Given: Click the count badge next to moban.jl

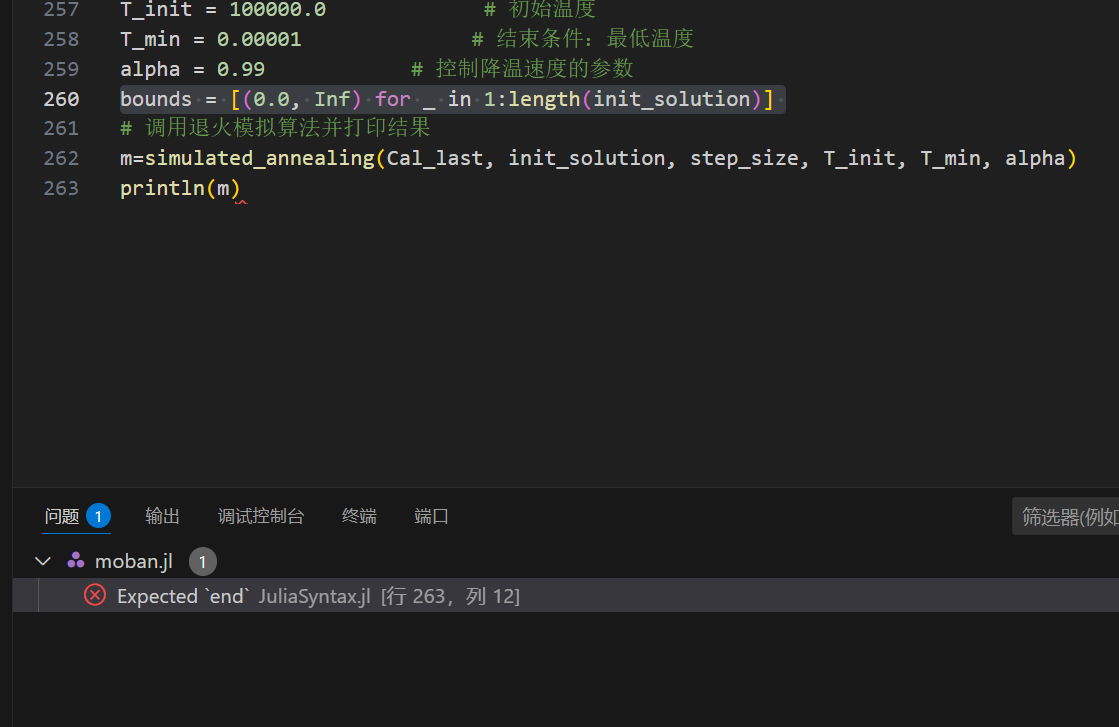Looking at the screenshot, I should pyautogui.click(x=203, y=562).
